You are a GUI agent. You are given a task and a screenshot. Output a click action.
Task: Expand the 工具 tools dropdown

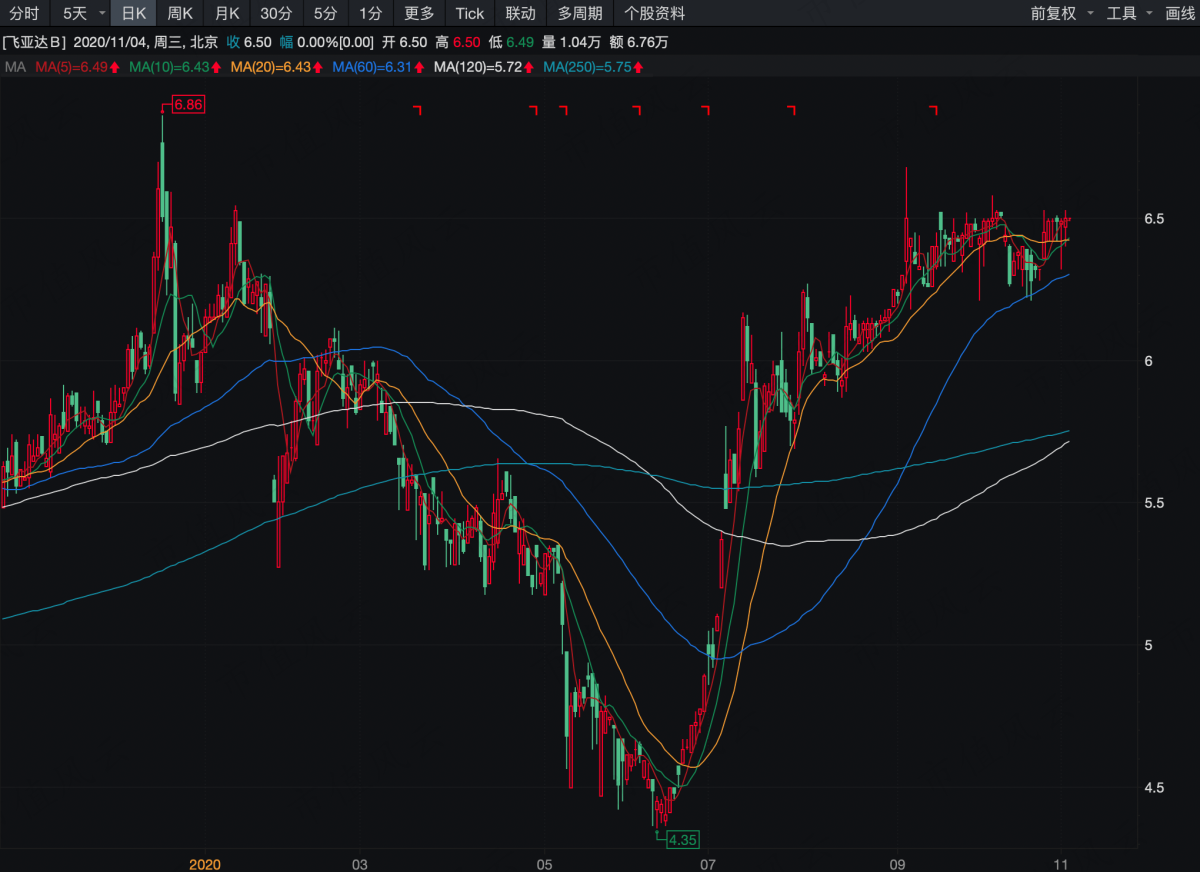tap(1148, 13)
